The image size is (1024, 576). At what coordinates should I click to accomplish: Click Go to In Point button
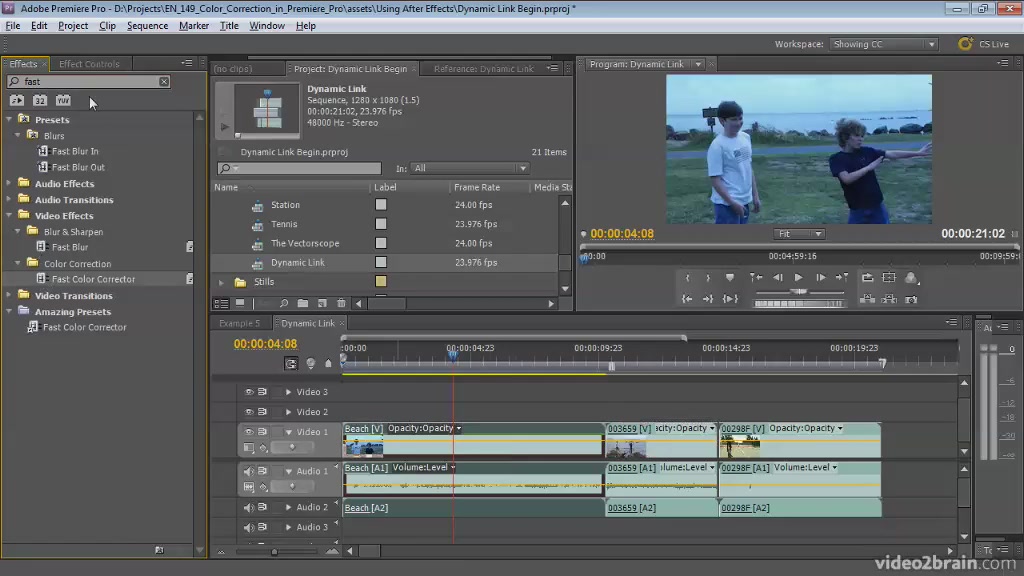(687, 298)
